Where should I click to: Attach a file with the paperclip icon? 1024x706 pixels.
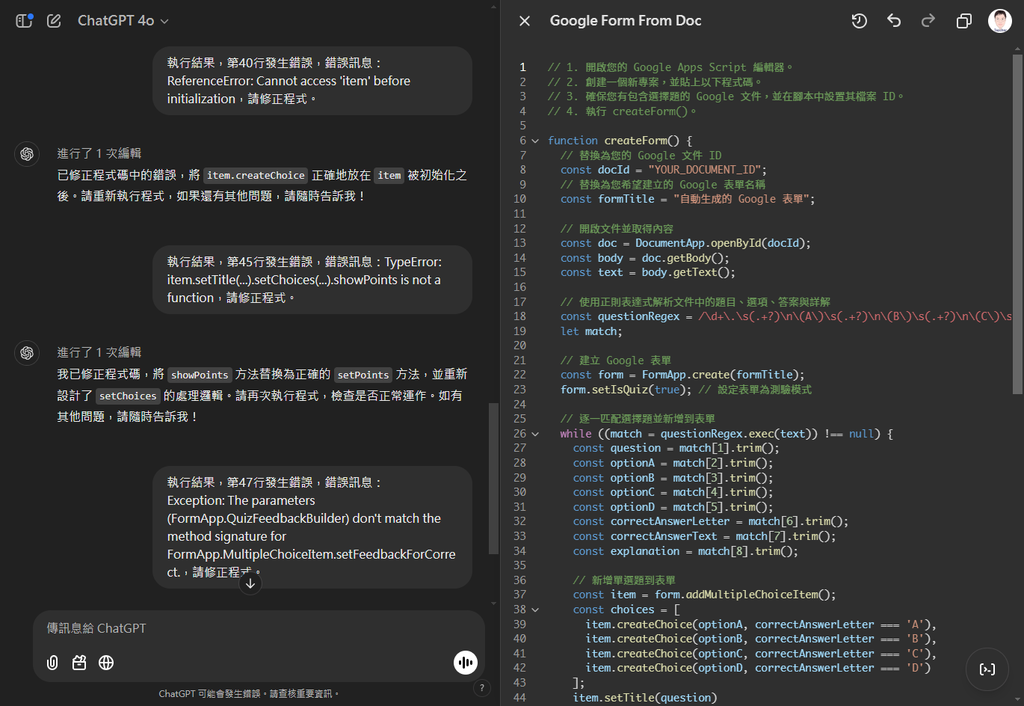52,662
